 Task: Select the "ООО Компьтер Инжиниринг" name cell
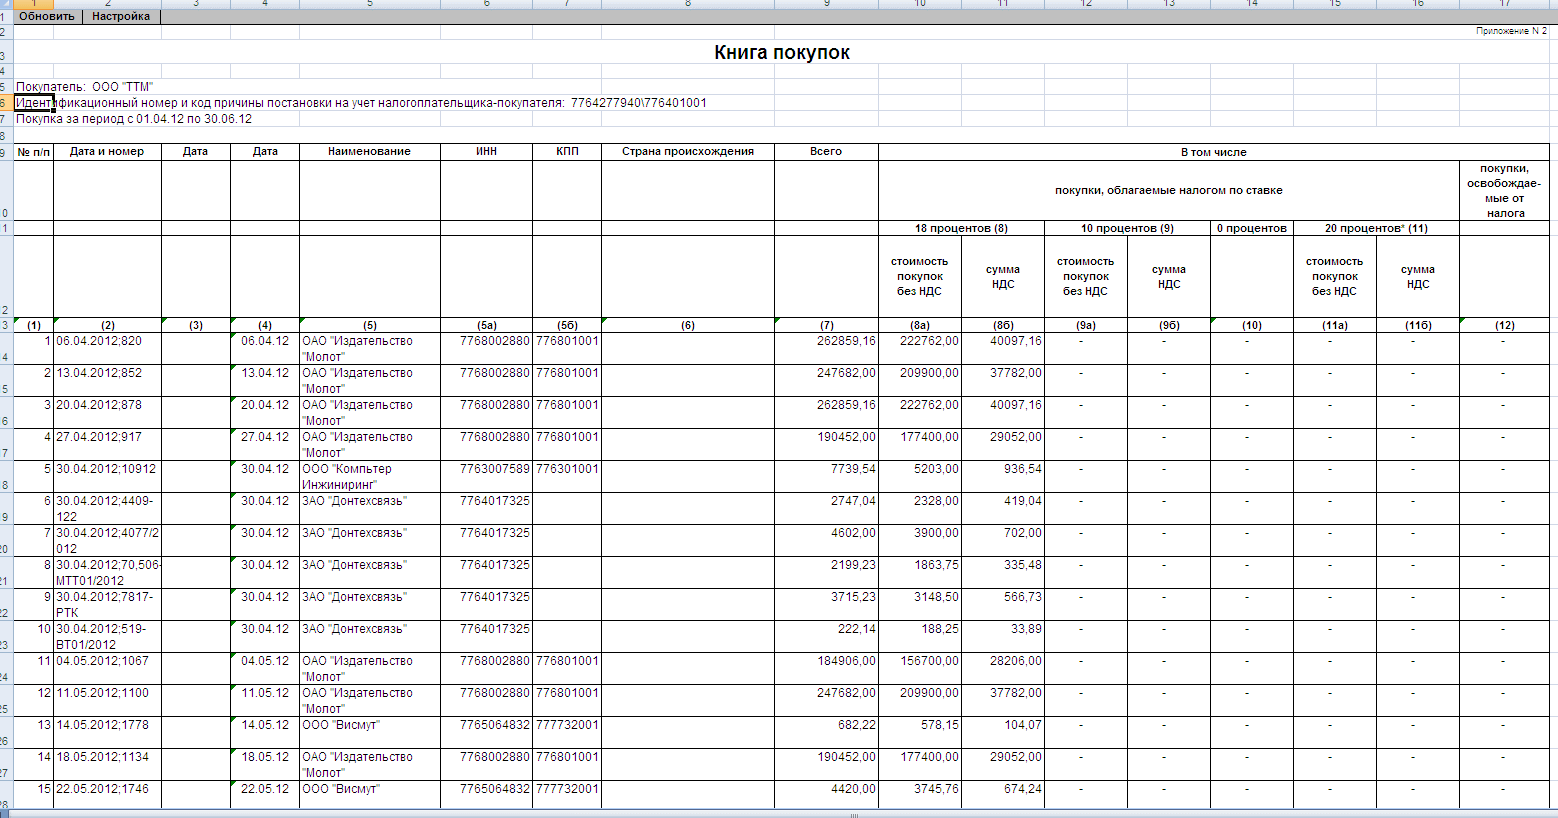pos(369,477)
